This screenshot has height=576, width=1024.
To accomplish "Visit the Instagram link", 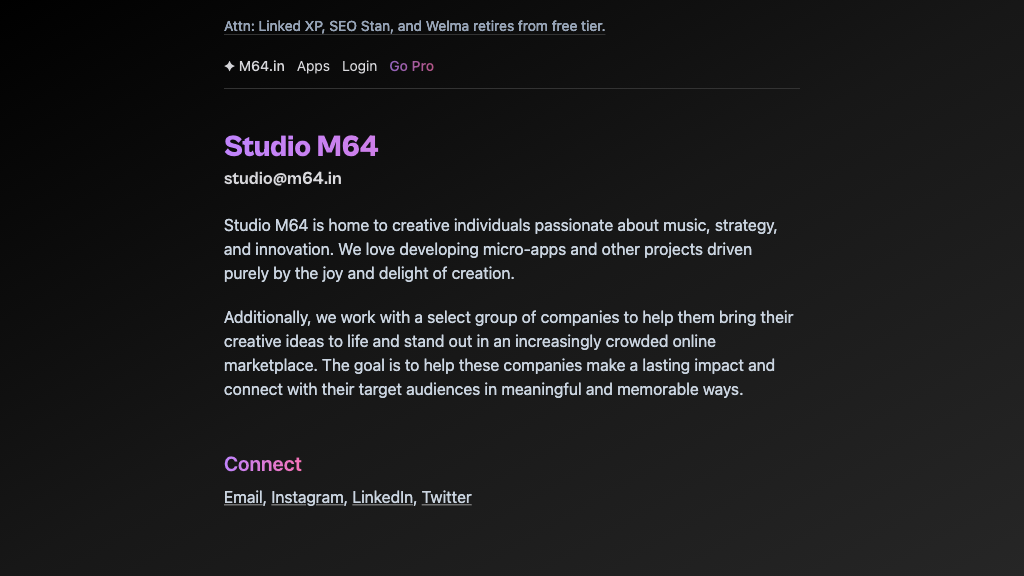I will [307, 498].
